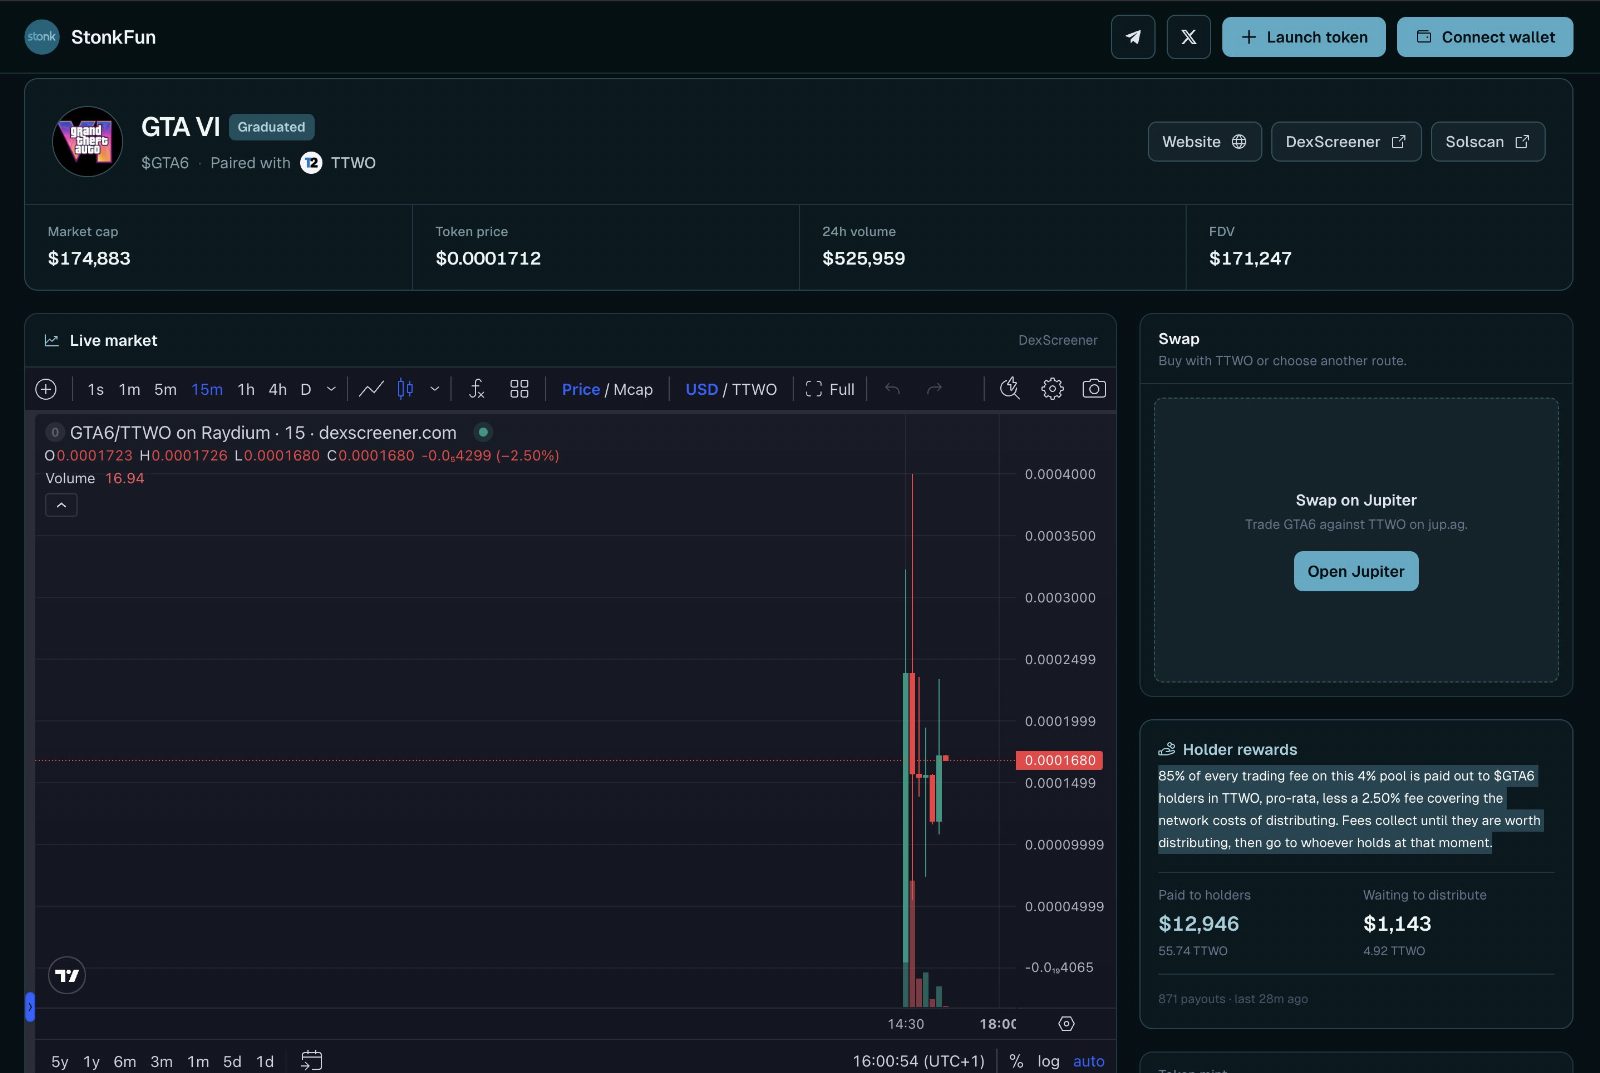Set chart range to 1y
1600x1073 pixels.
click(x=92, y=1061)
